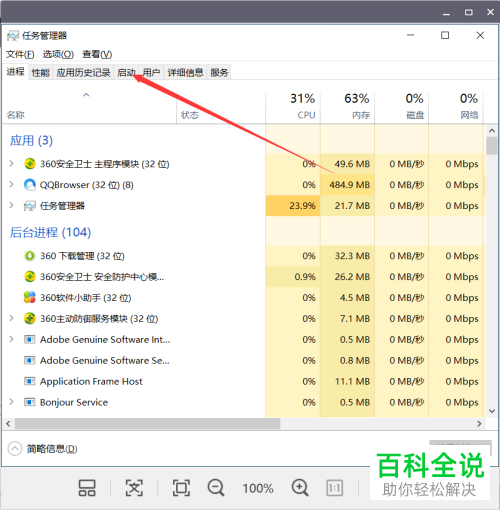Screen dimensions: 500x510
Task: Open the 应用历史记录 tab
Action: coord(83,72)
